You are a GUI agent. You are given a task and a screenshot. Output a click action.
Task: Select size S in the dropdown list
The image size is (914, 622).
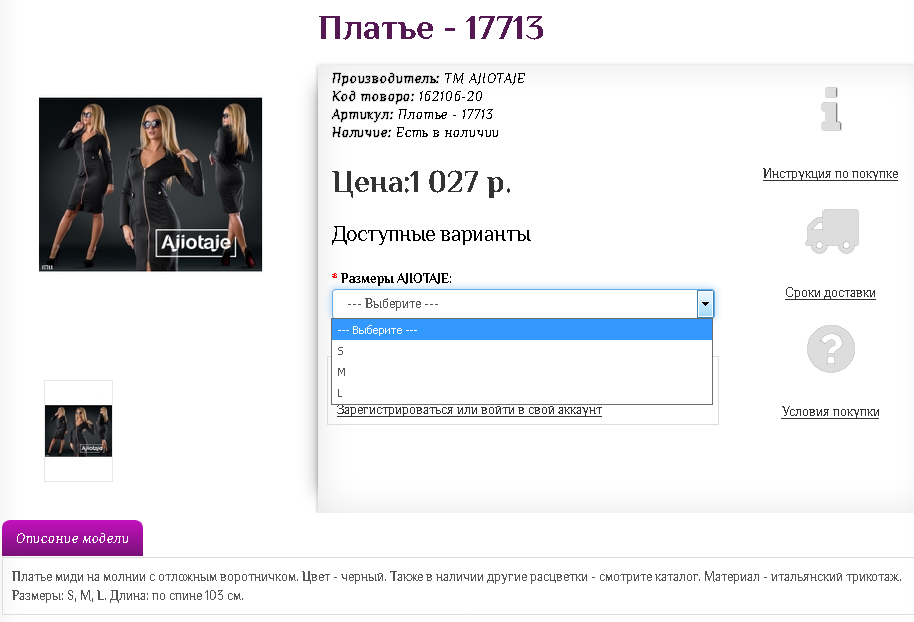pyautogui.click(x=522, y=351)
